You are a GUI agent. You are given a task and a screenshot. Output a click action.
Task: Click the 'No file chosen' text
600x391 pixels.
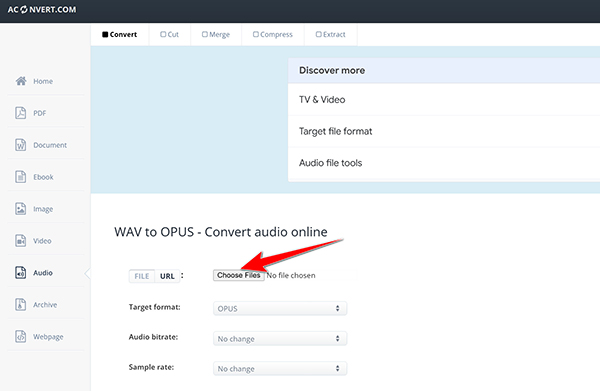click(x=292, y=275)
